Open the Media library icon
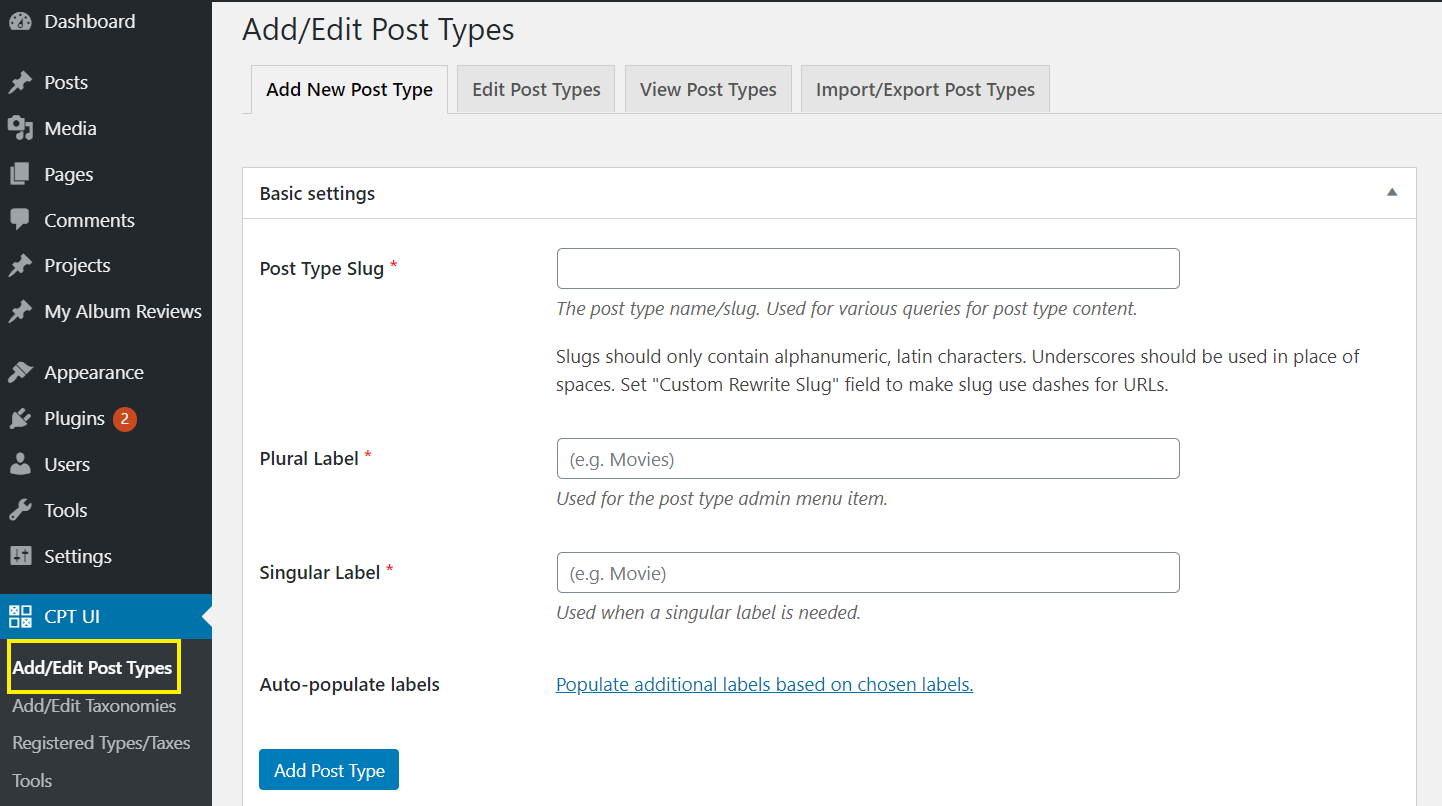Image resolution: width=1442 pixels, height=806 pixels. pyautogui.click(x=19, y=127)
